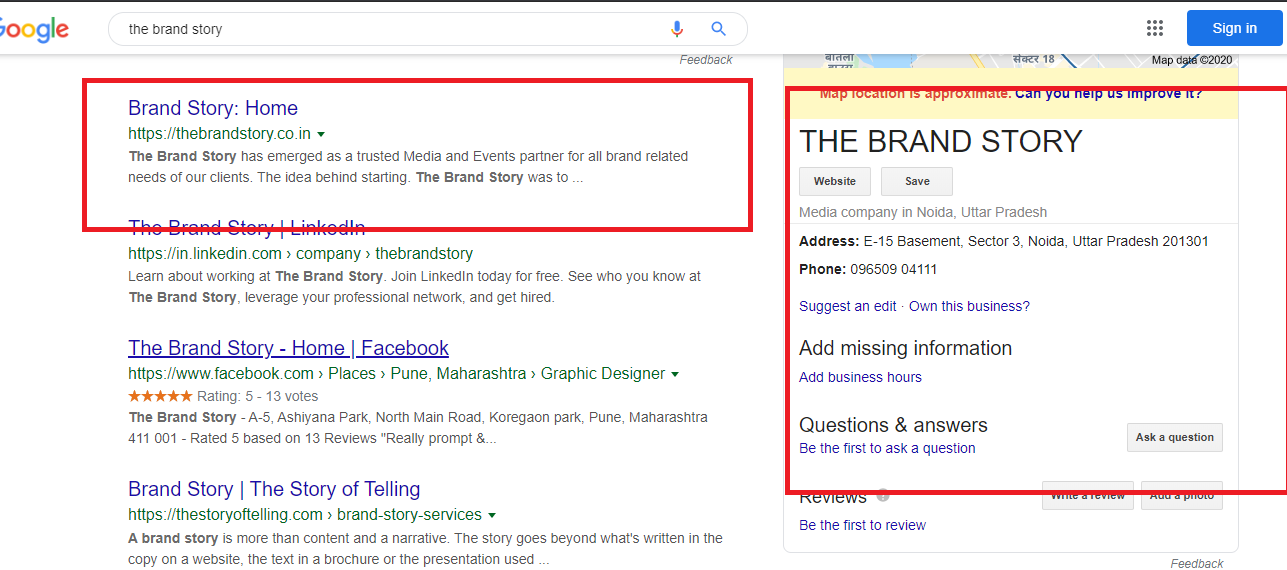Expand dropdown arrow beside Facebook Graphic Designer URL
The width and height of the screenshot is (1287, 570).
(675, 374)
